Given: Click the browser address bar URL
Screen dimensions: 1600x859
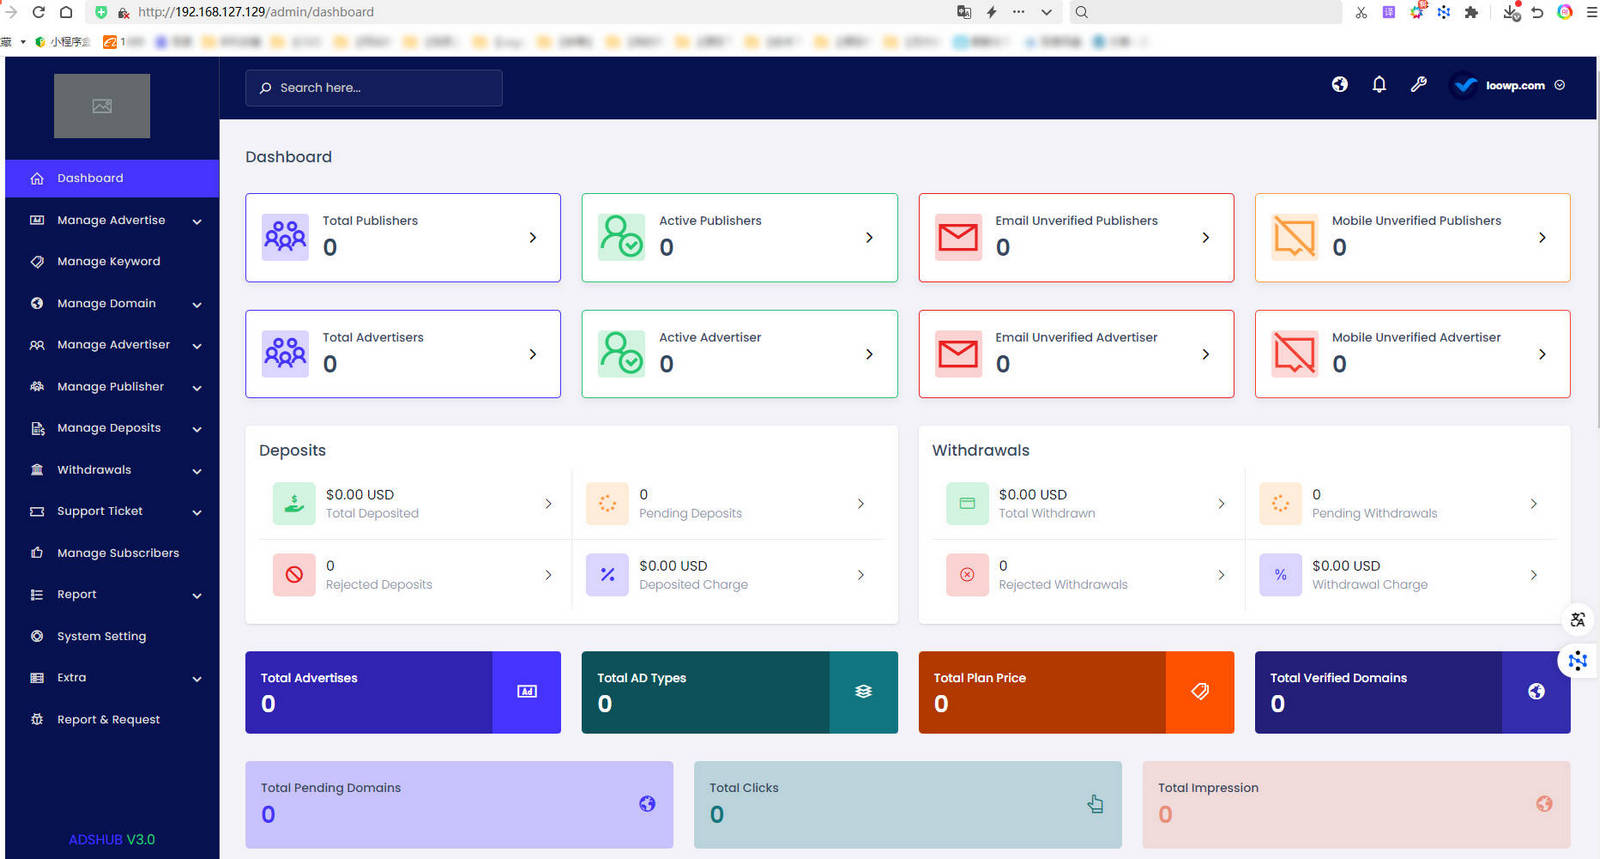Looking at the screenshot, I should [x=256, y=12].
